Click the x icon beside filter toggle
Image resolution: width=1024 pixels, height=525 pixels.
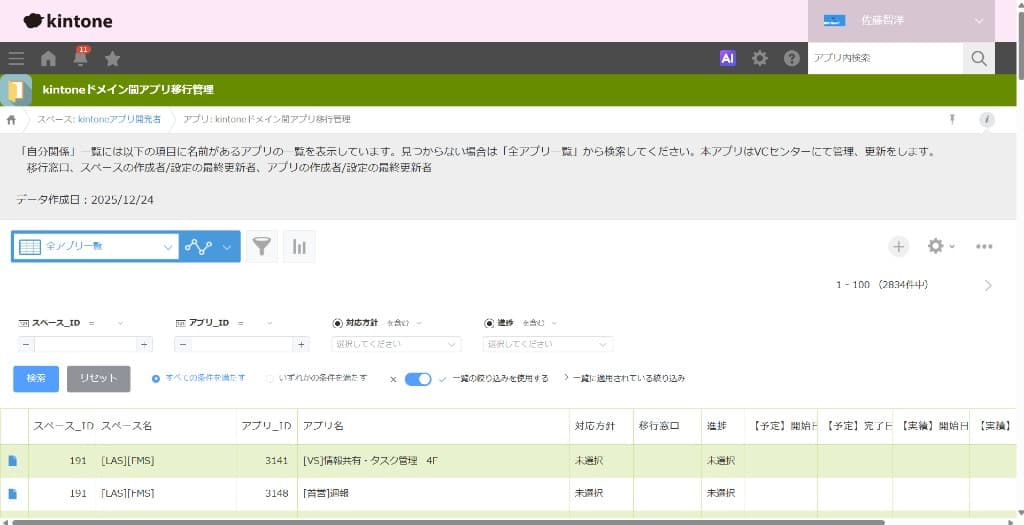[392, 379]
